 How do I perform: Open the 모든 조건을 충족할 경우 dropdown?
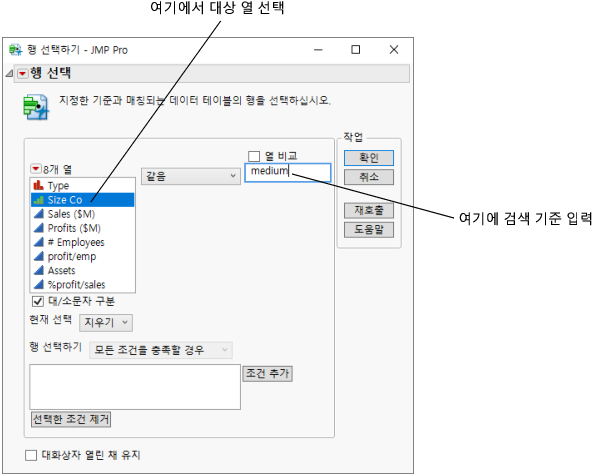pos(161,350)
